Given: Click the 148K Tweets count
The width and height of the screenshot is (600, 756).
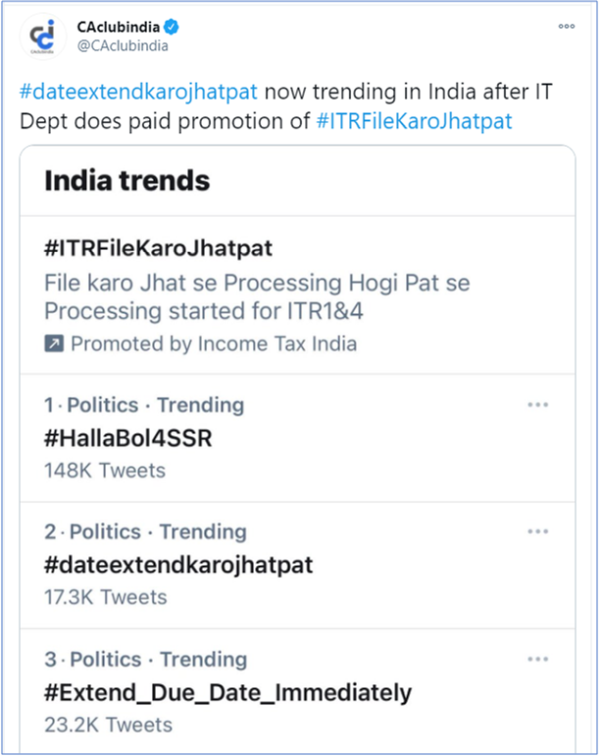Looking at the screenshot, I should pos(105,470).
